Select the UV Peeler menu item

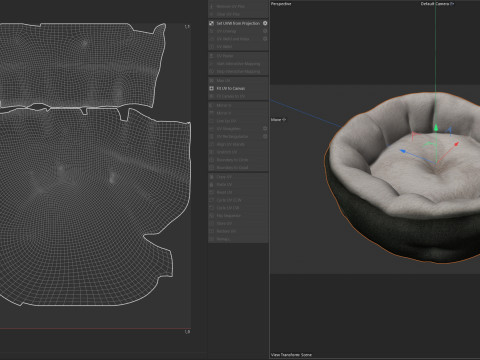point(238,56)
